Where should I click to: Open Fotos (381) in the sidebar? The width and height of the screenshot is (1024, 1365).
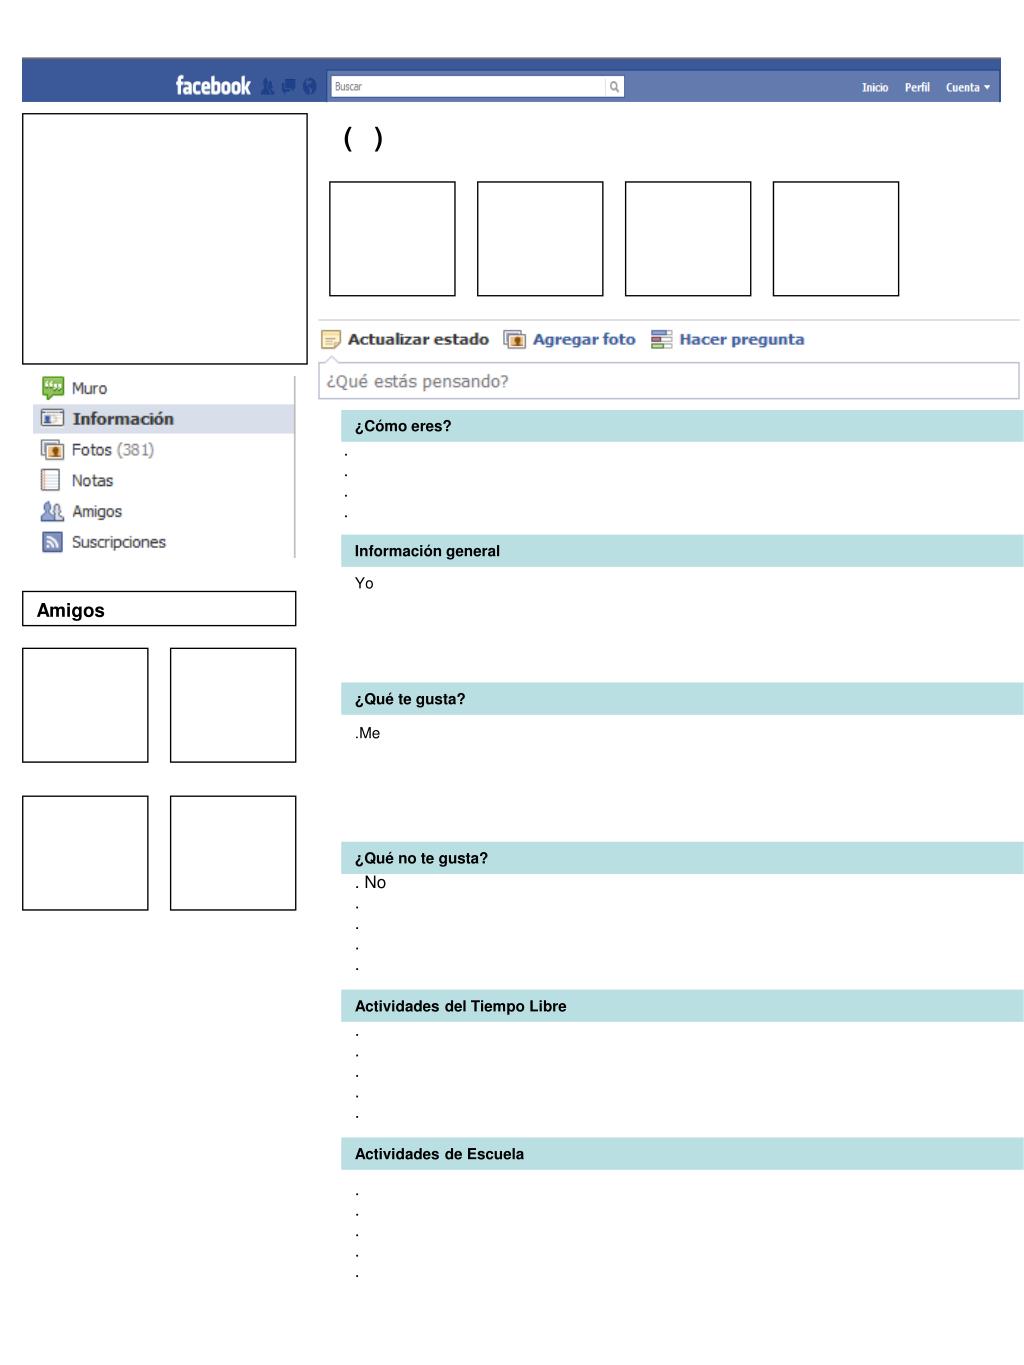(x=98, y=450)
